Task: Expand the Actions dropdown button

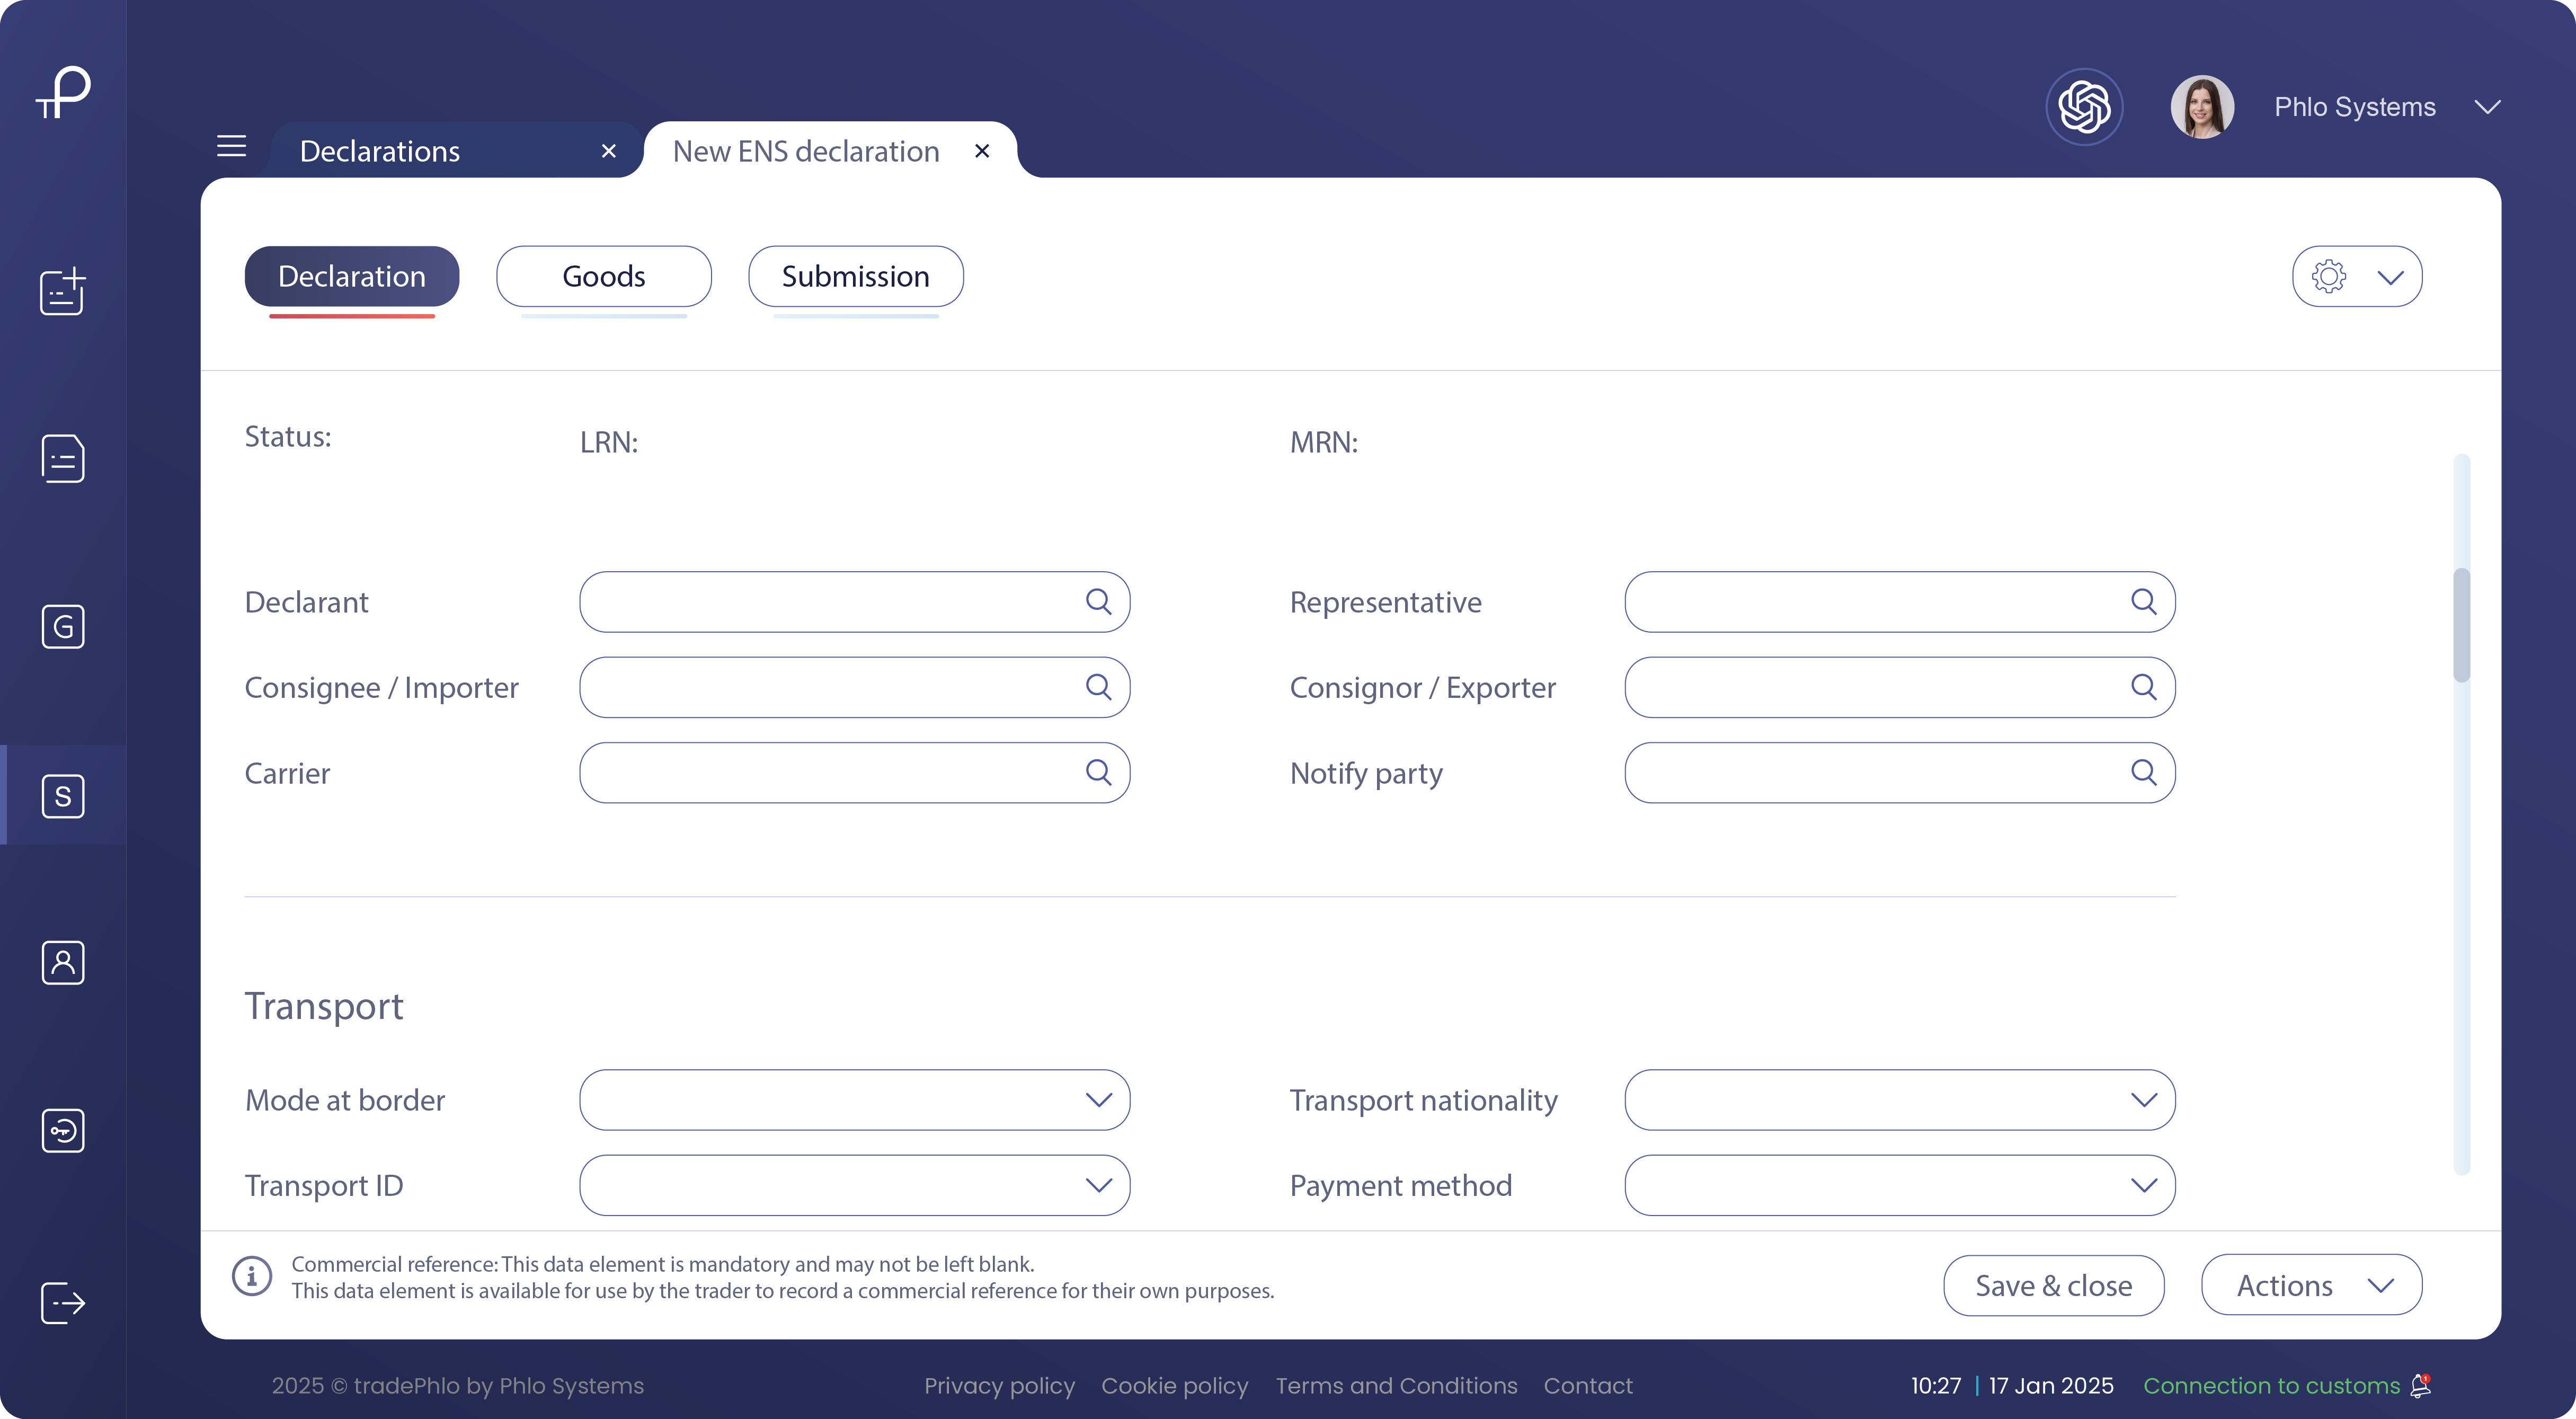Action: click(2311, 1285)
